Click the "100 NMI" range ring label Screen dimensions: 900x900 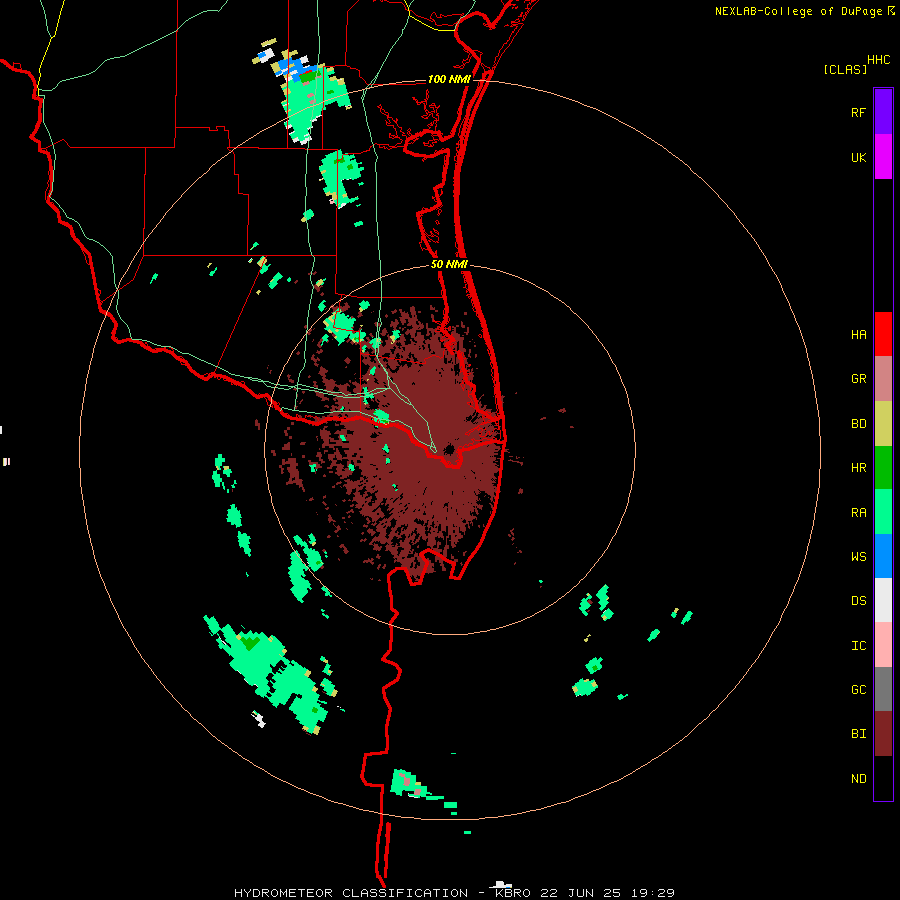coord(449,79)
